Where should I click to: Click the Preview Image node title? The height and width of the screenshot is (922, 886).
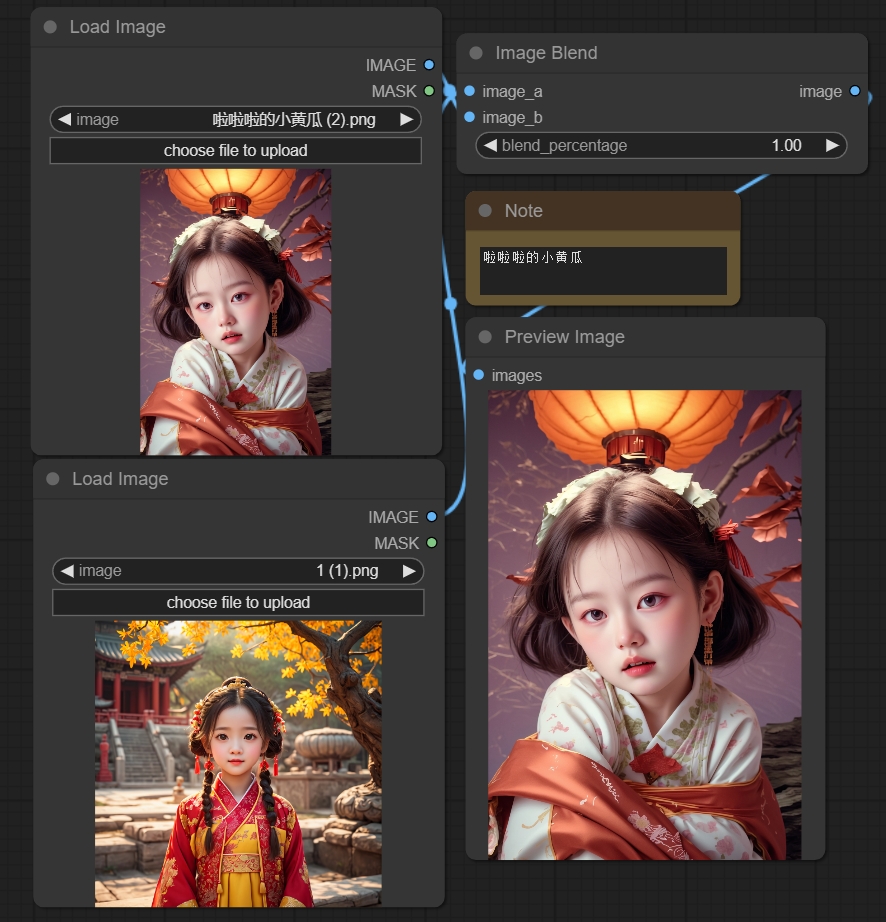coord(564,337)
